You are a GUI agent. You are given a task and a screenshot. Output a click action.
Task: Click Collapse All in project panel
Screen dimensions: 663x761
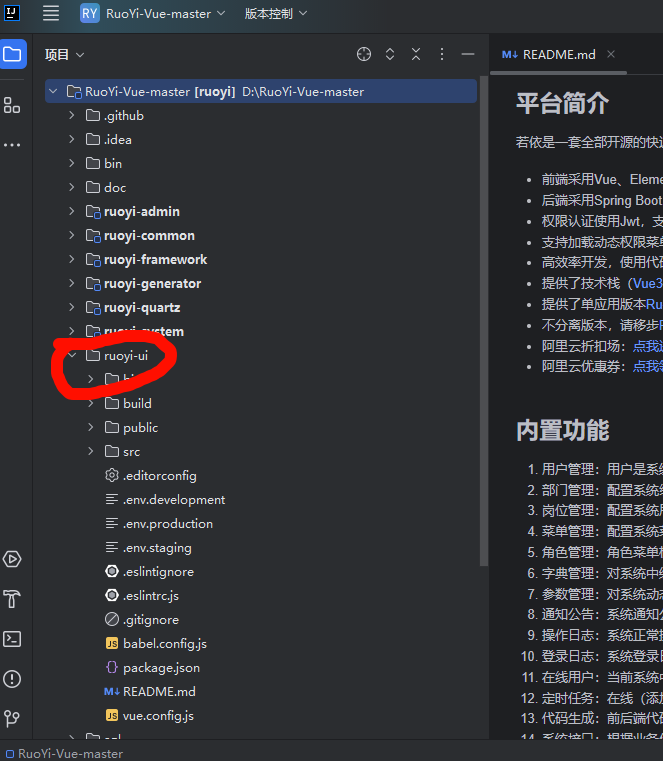[x=416, y=54]
